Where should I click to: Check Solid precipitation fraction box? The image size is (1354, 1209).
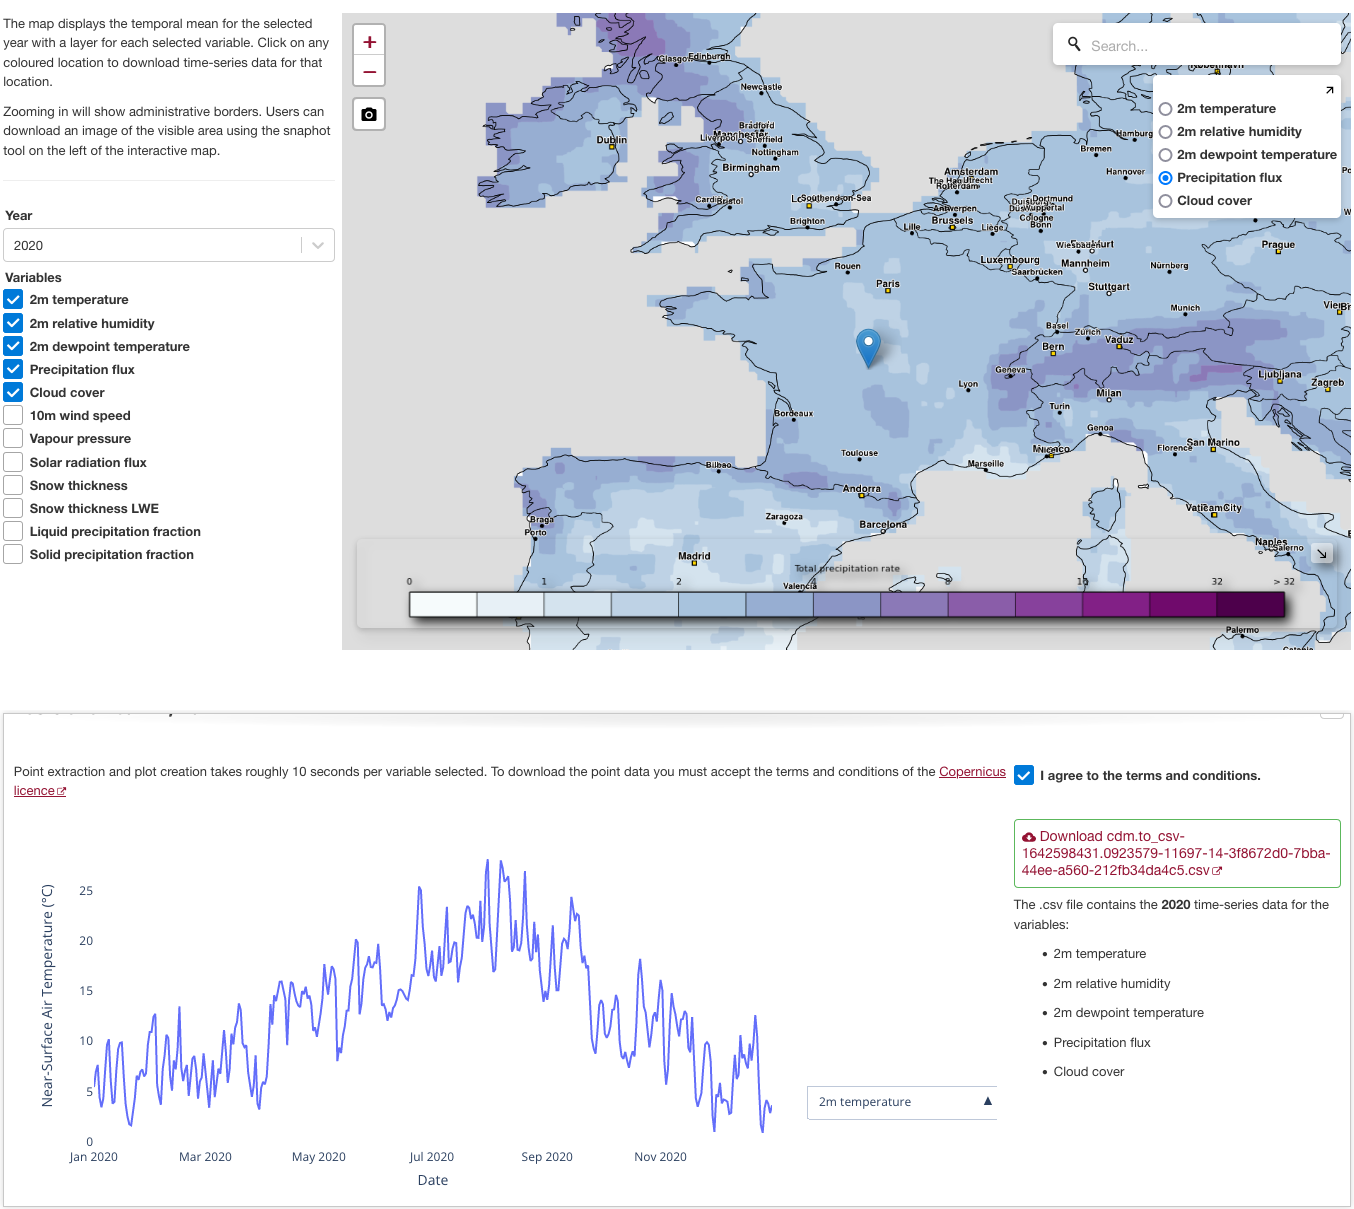click(13, 554)
